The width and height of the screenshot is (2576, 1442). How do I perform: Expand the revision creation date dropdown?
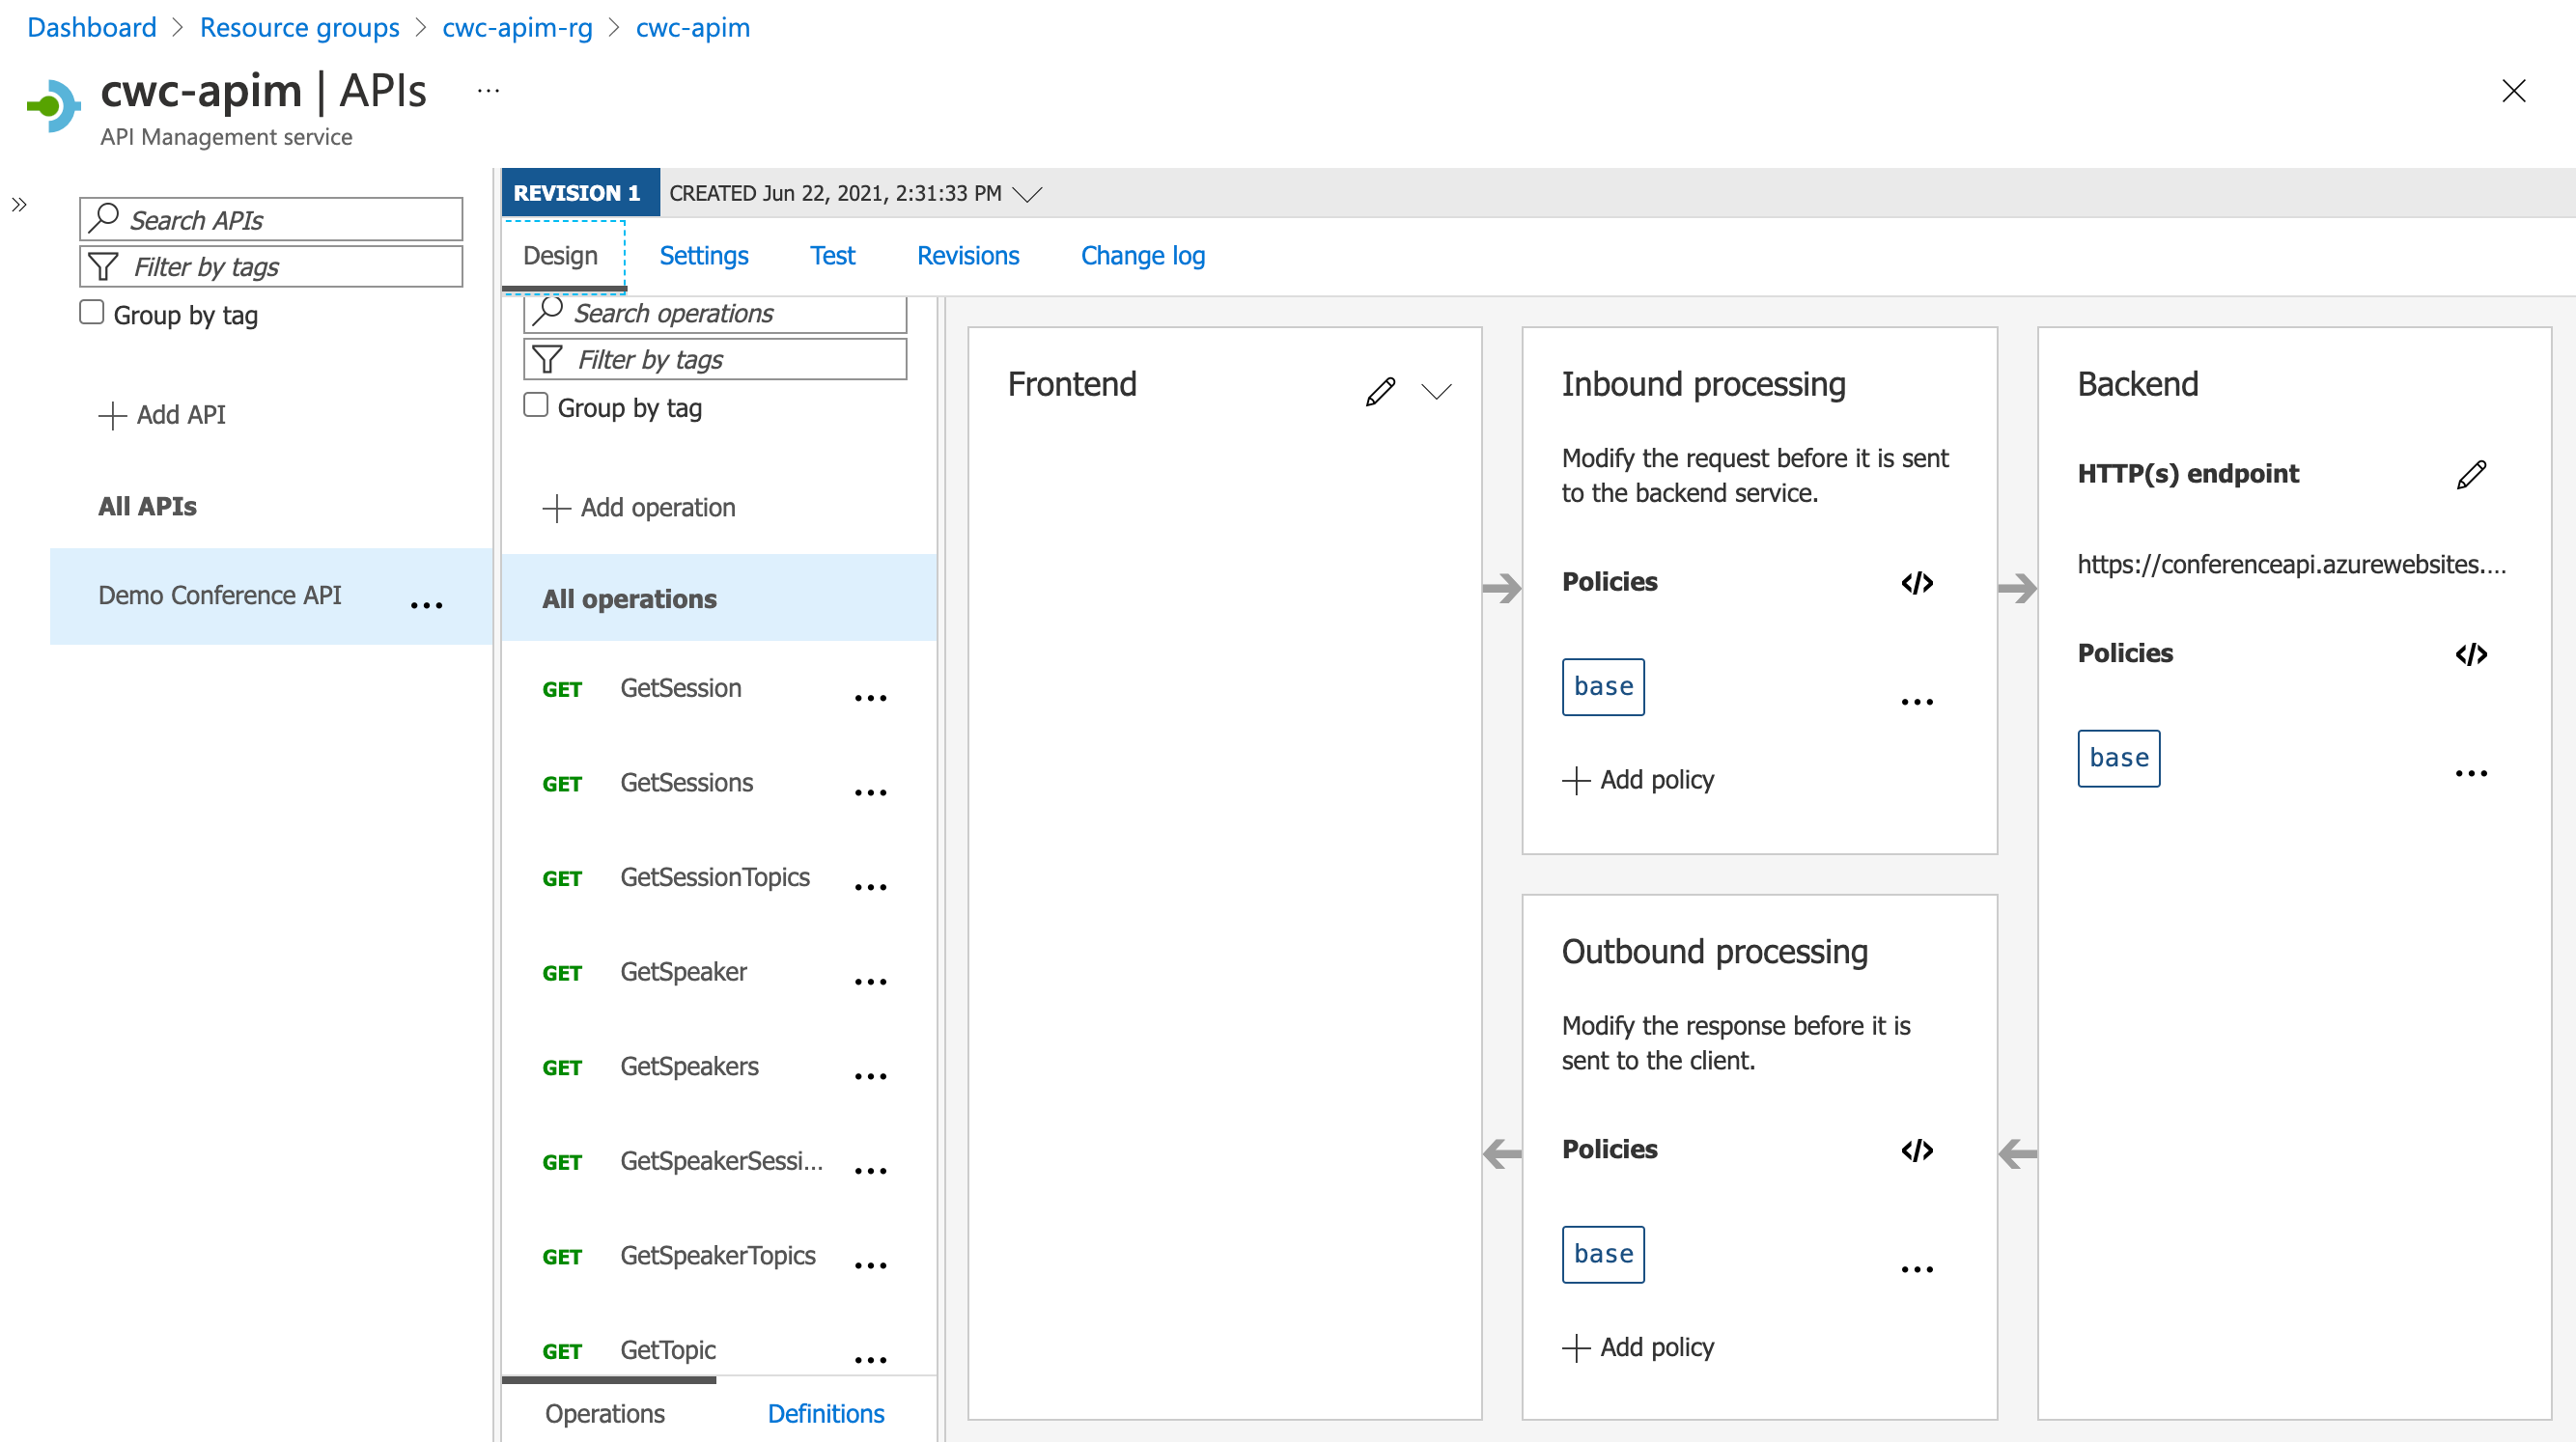pyautogui.click(x=1027, y=194)
